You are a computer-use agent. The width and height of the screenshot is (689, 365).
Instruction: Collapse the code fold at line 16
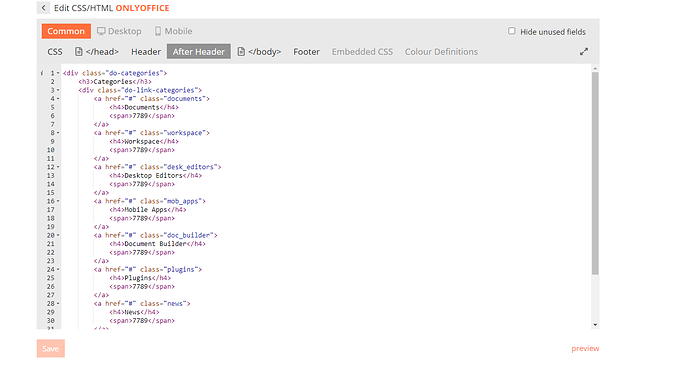coord(58,201)
